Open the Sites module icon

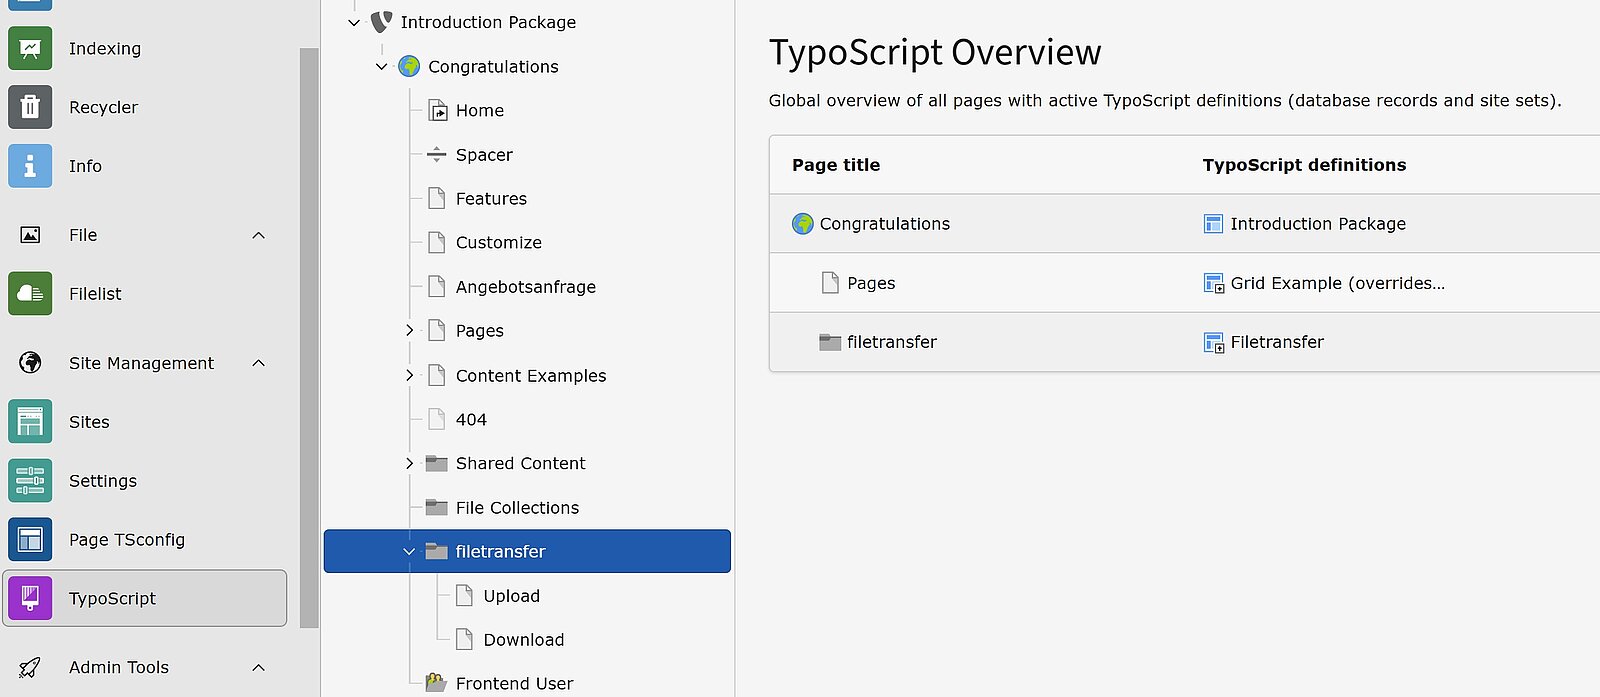click(30, 422)
